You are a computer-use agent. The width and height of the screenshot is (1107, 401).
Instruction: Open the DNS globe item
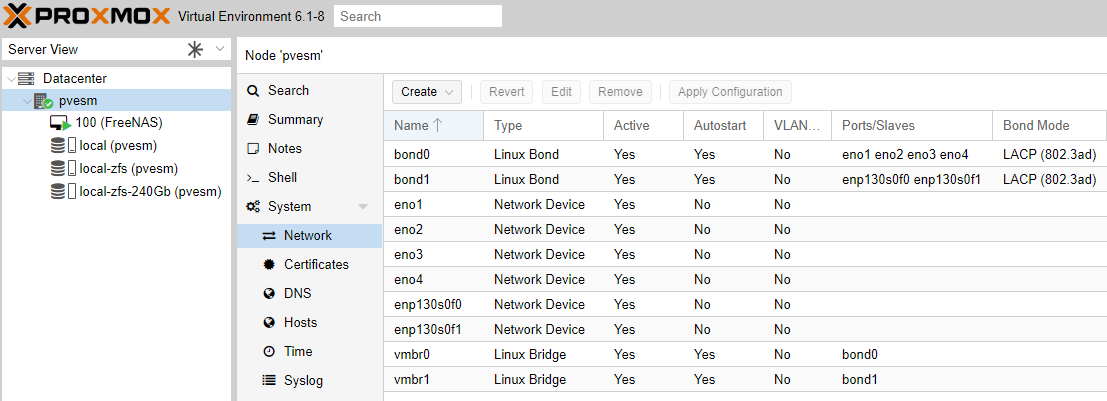289,293
